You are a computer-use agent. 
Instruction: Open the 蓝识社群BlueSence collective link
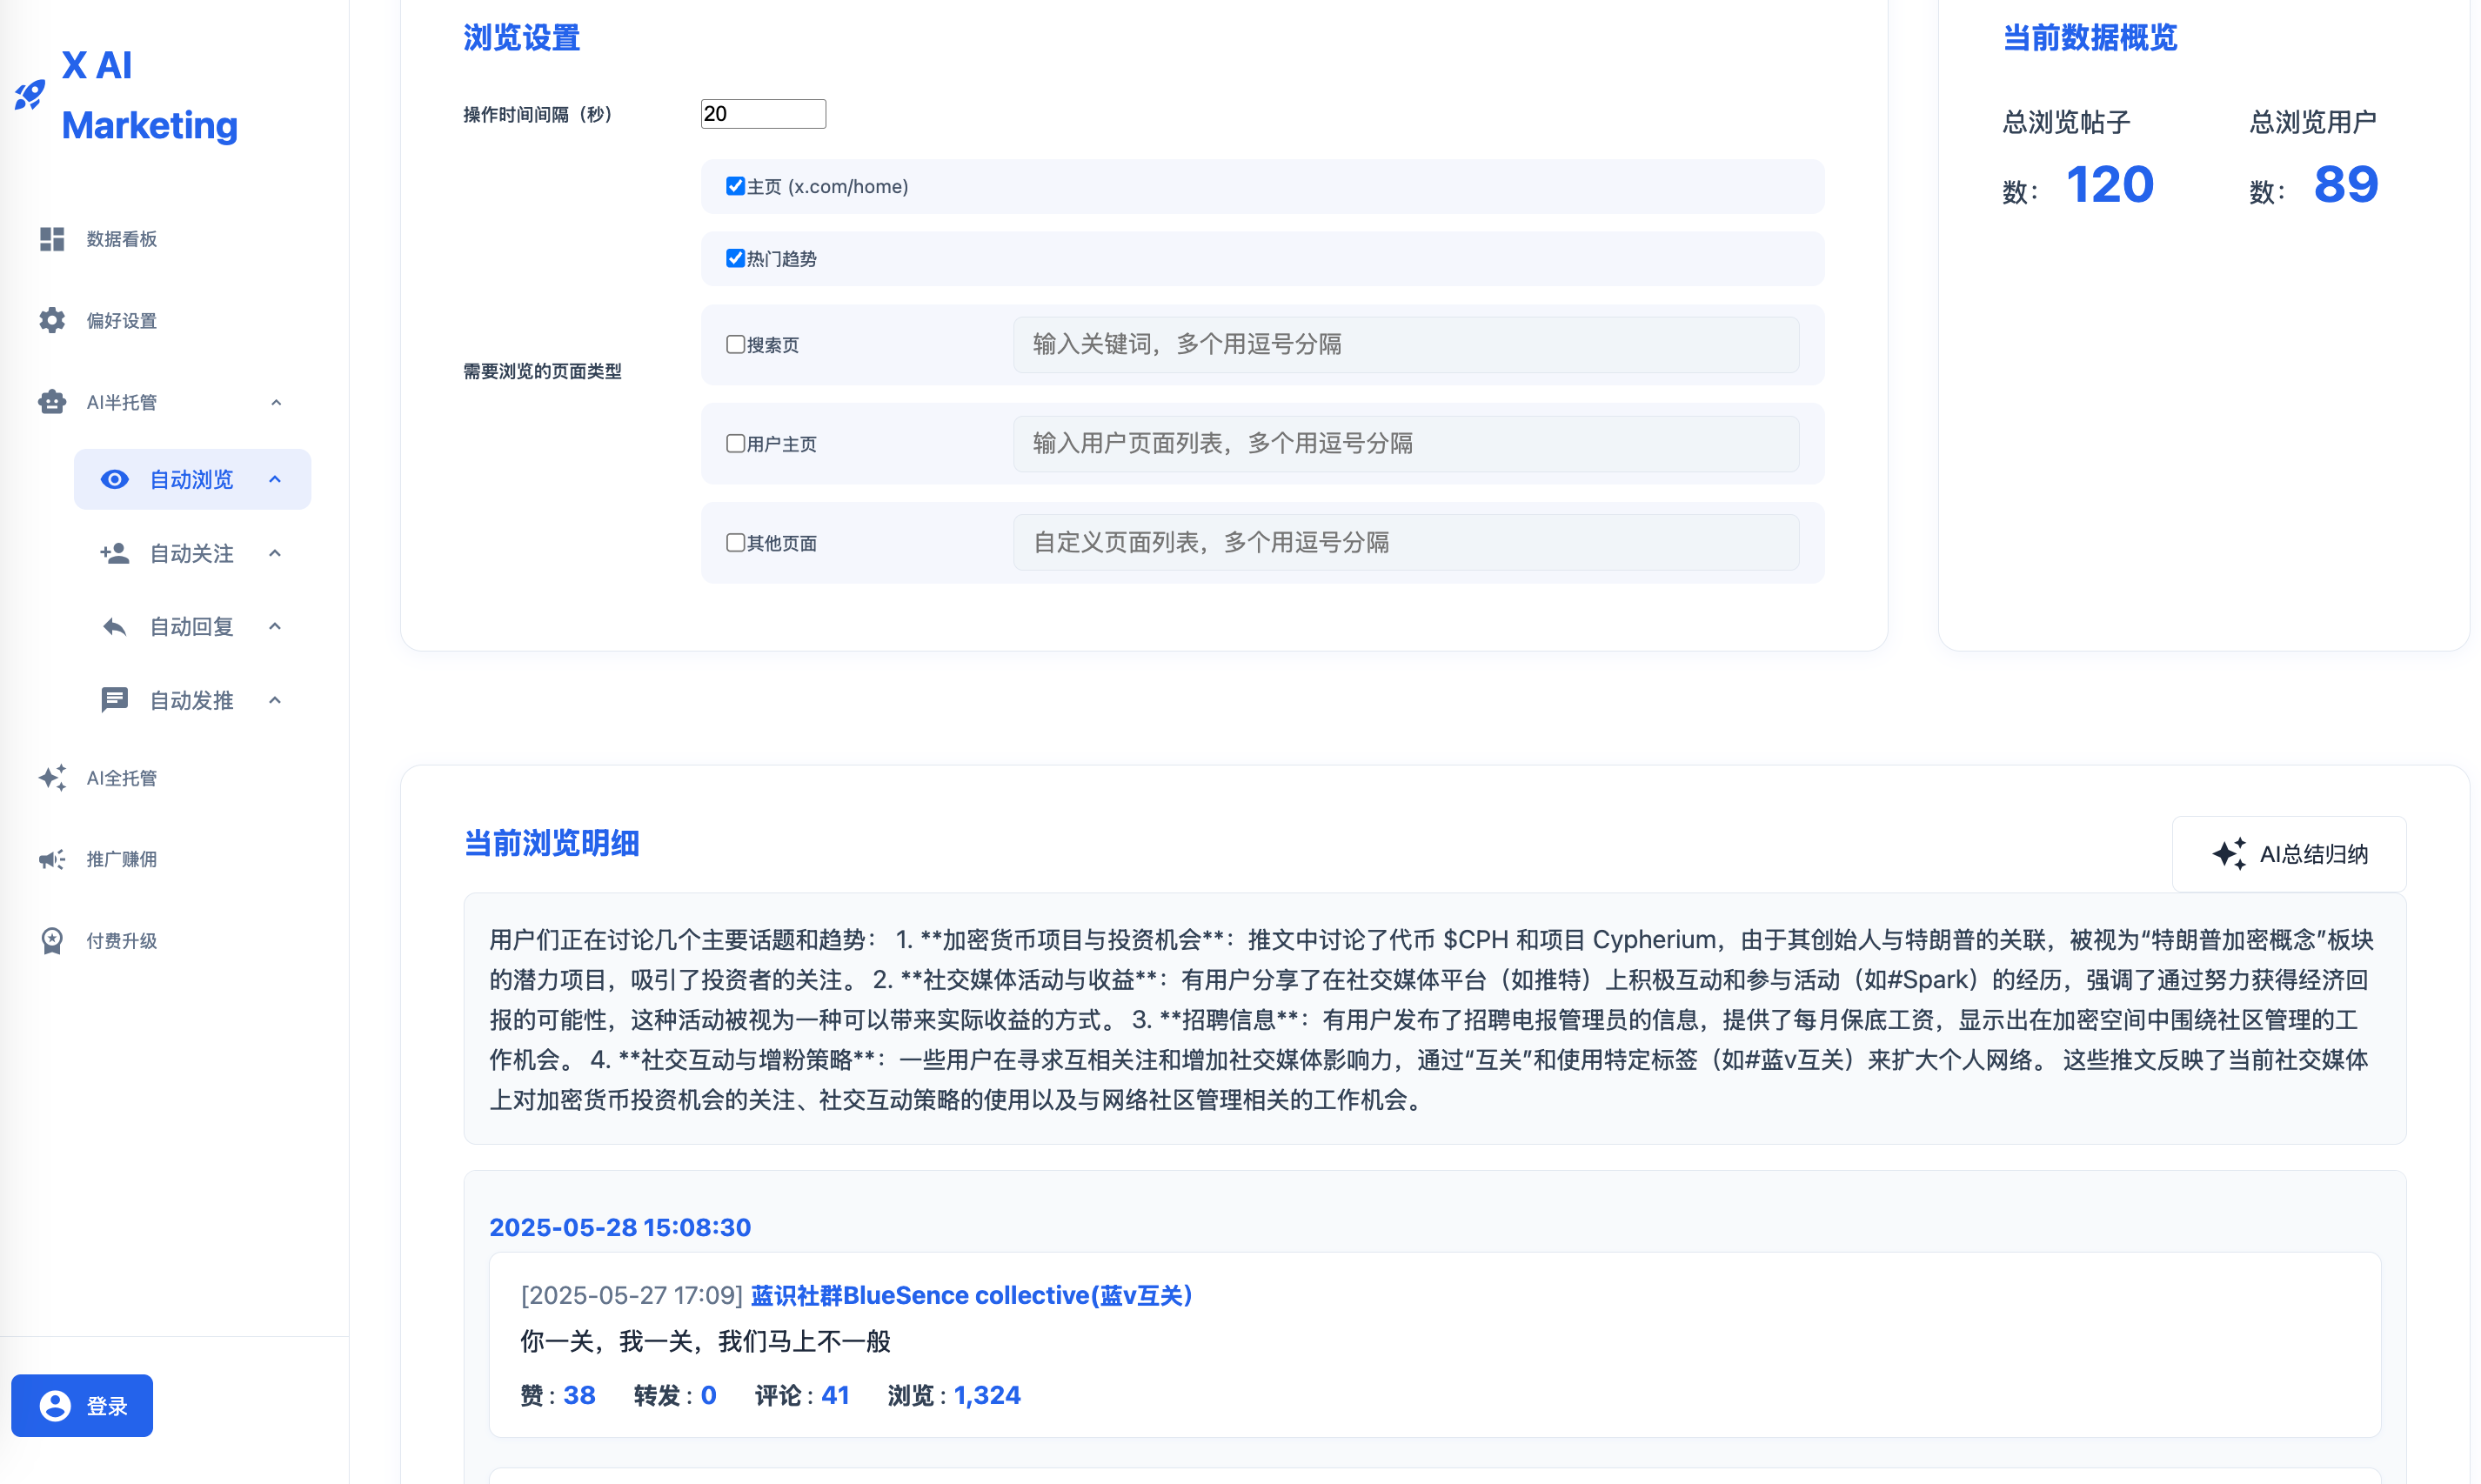(969, 1295)
